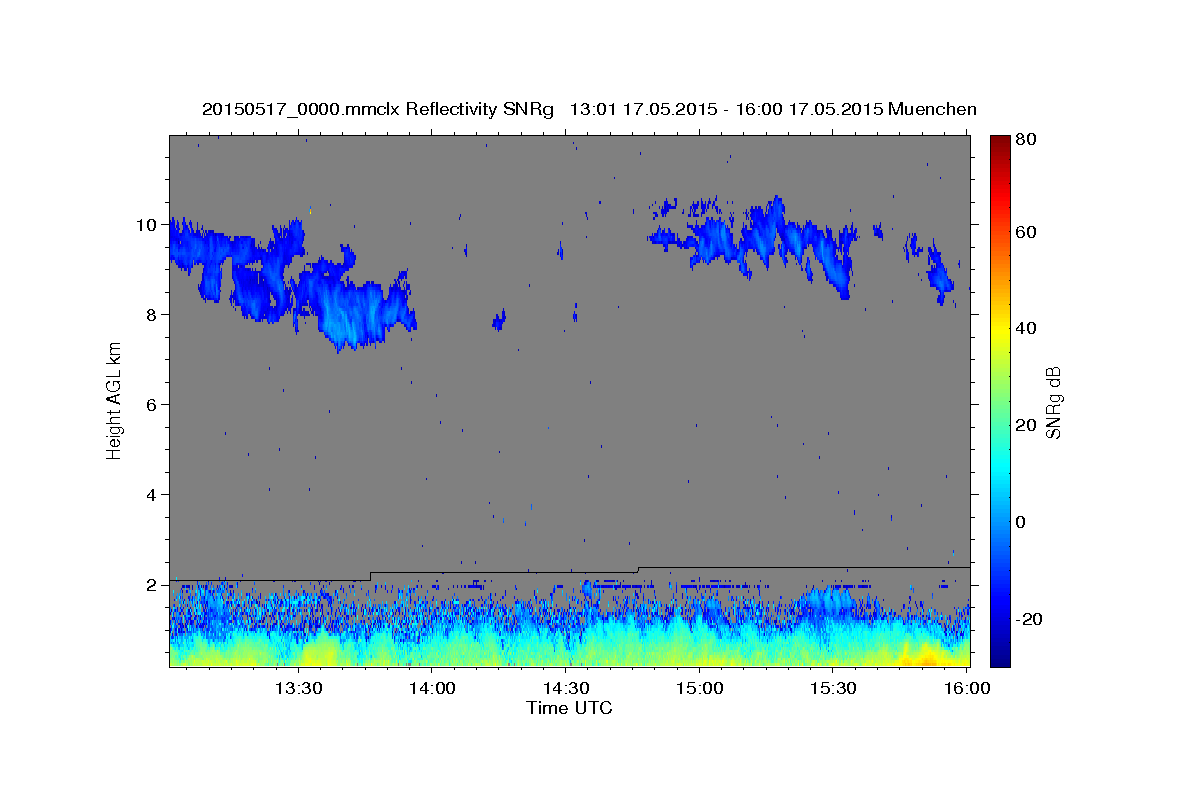The image size is (1200, 800).
Task: Click the height axis label 2
Action: coord(152,585)
